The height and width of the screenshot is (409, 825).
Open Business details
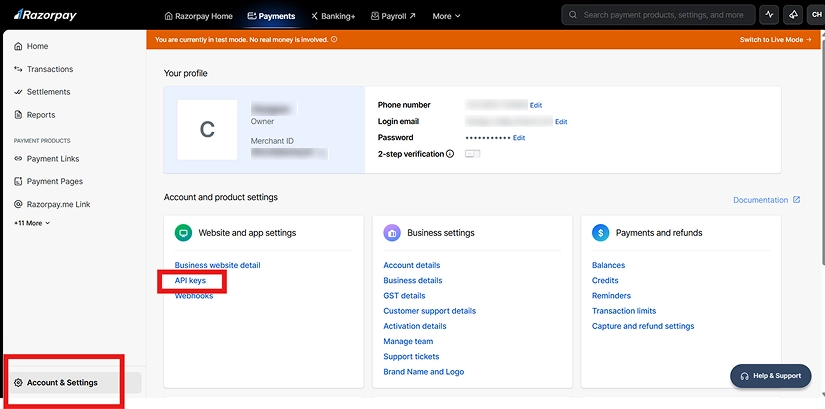point(412,281)
